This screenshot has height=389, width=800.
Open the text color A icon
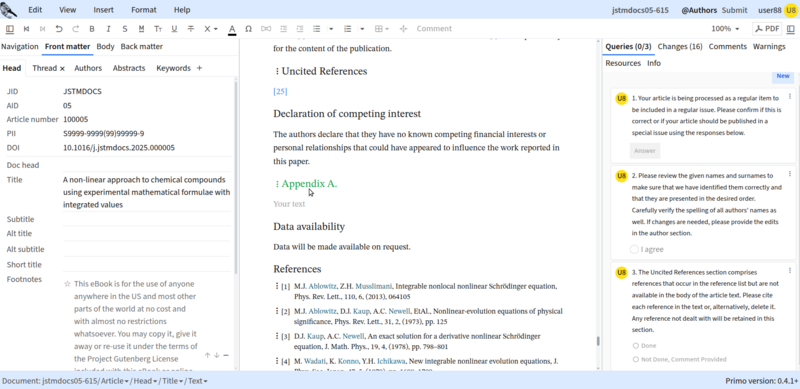[232, 29]
